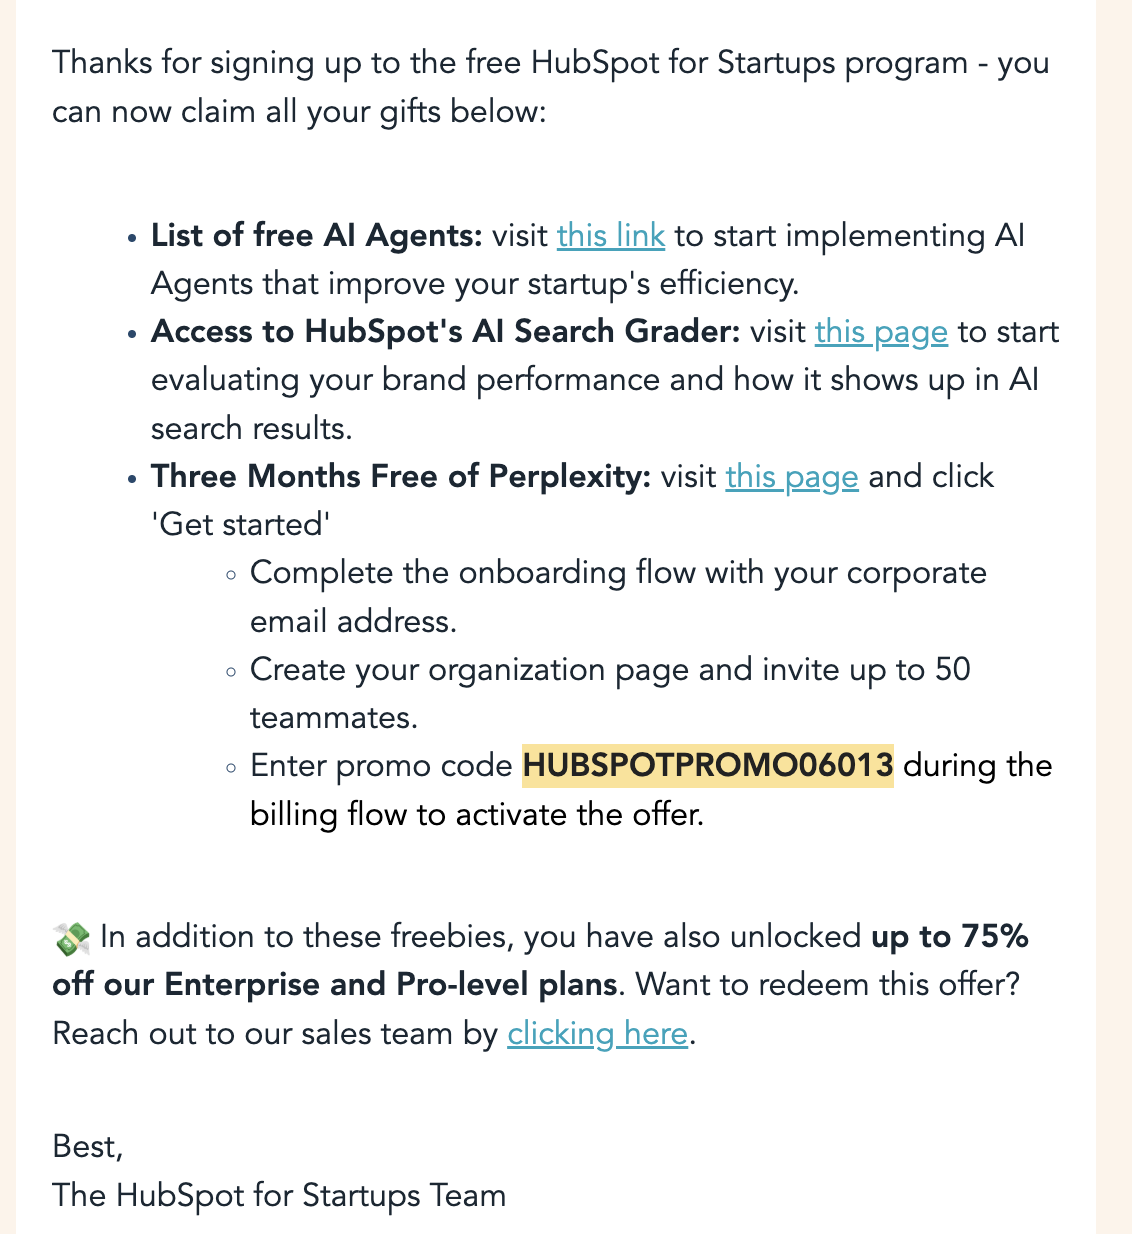Click the money-with-wings emoji icon
This screenshot has height=1234, width=1132.
click(x=72, y=938)
